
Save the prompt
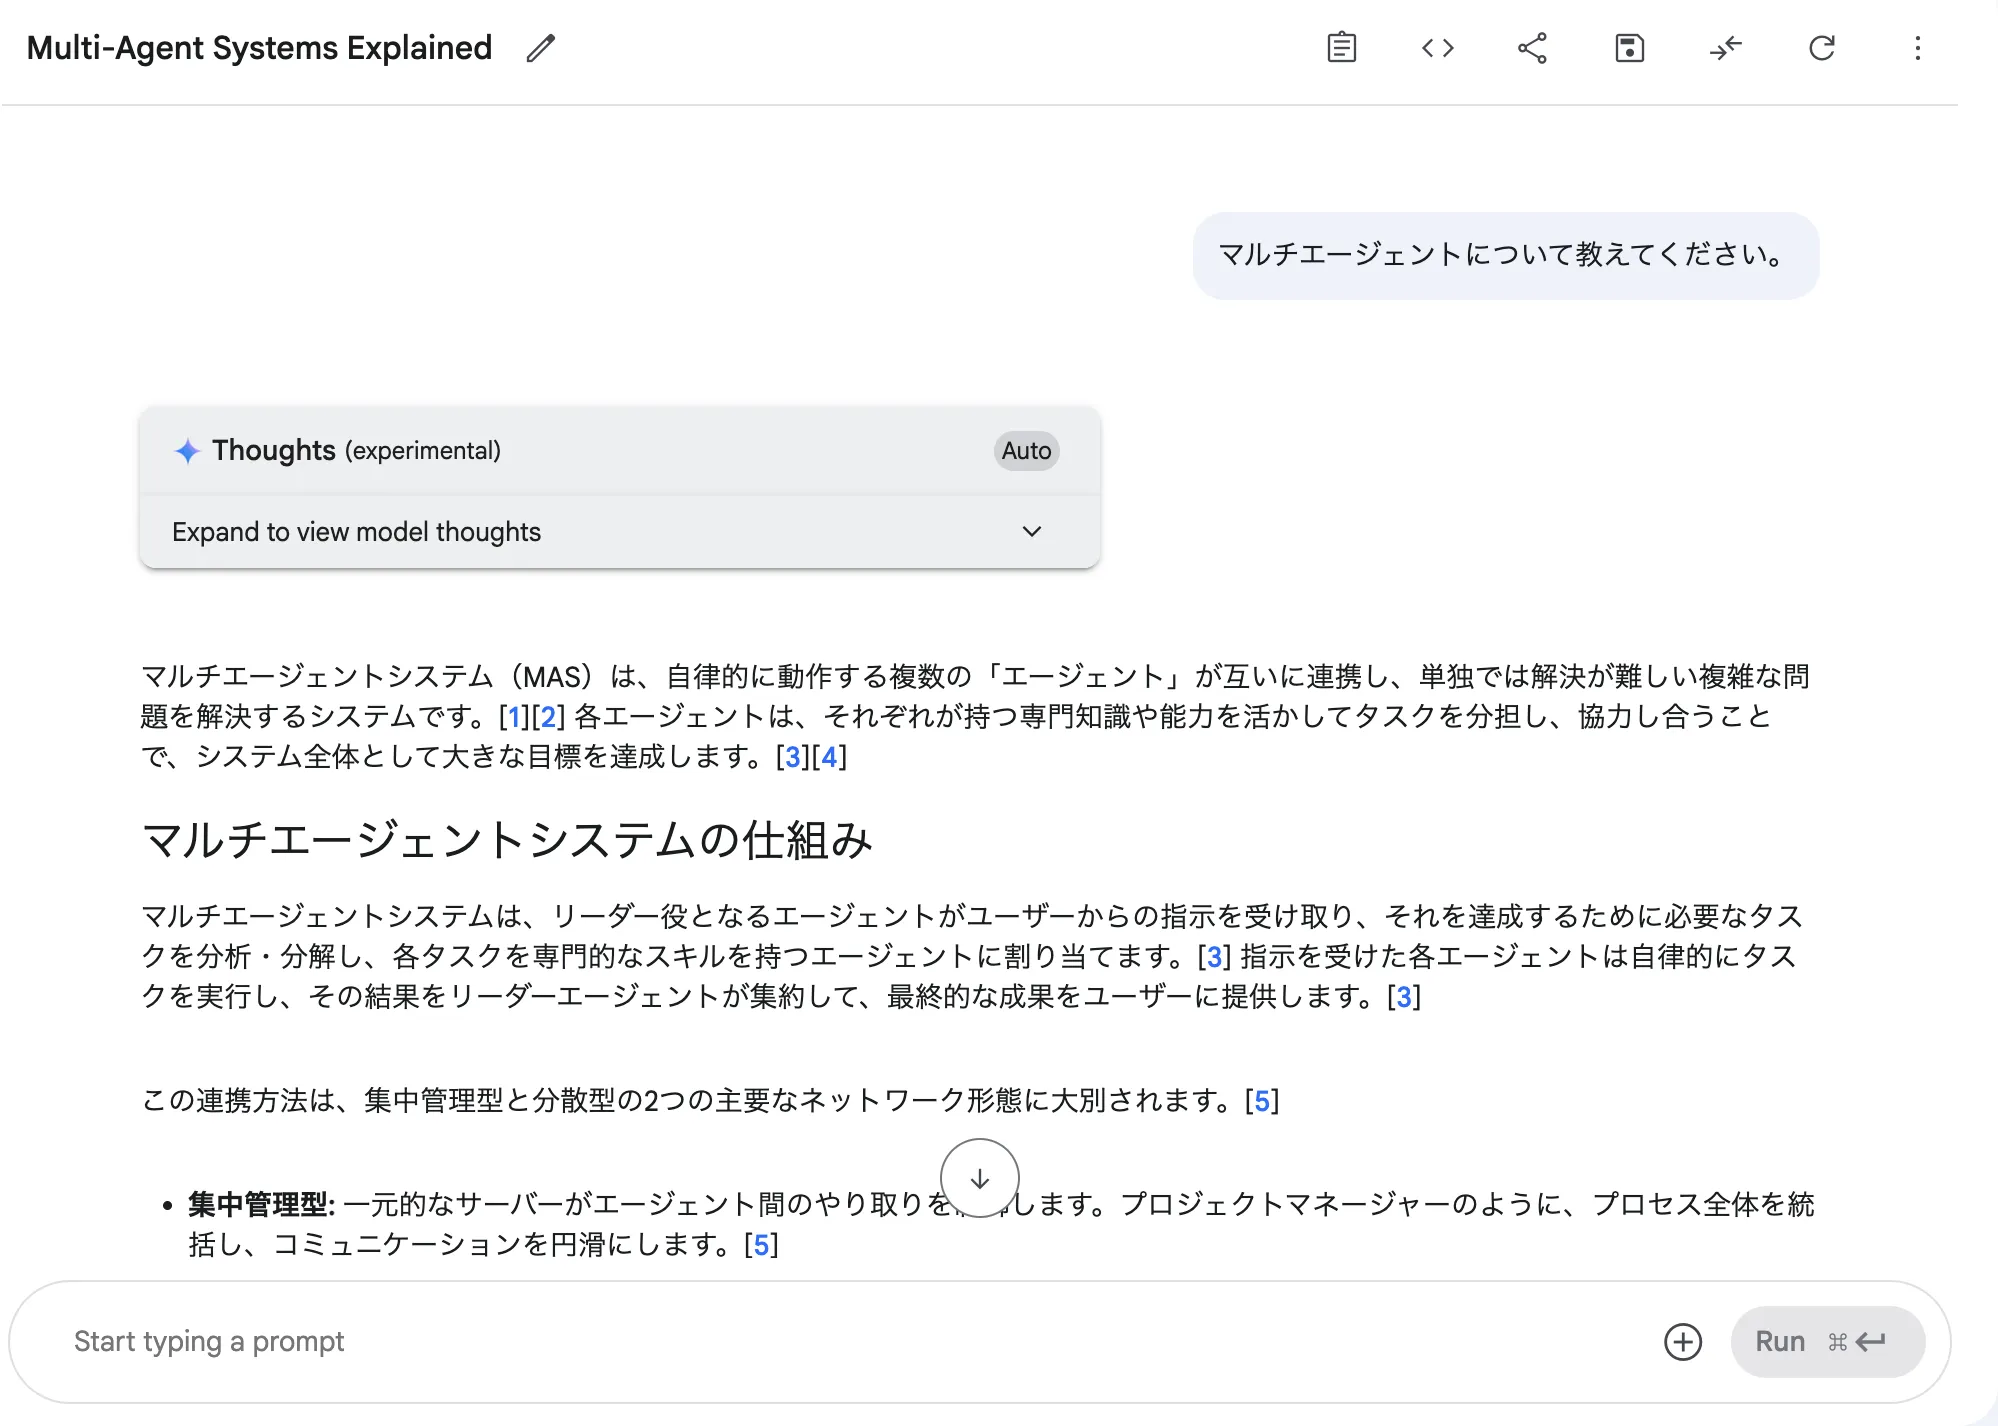1627,48
